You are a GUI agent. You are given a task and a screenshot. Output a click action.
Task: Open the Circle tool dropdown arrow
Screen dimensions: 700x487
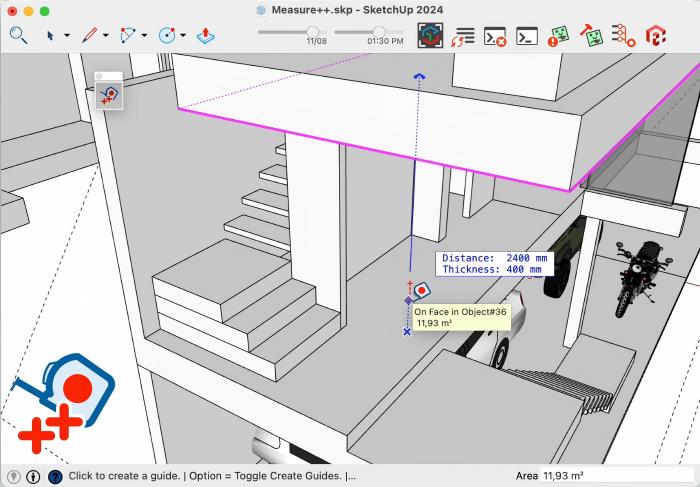tap(183, 35)
